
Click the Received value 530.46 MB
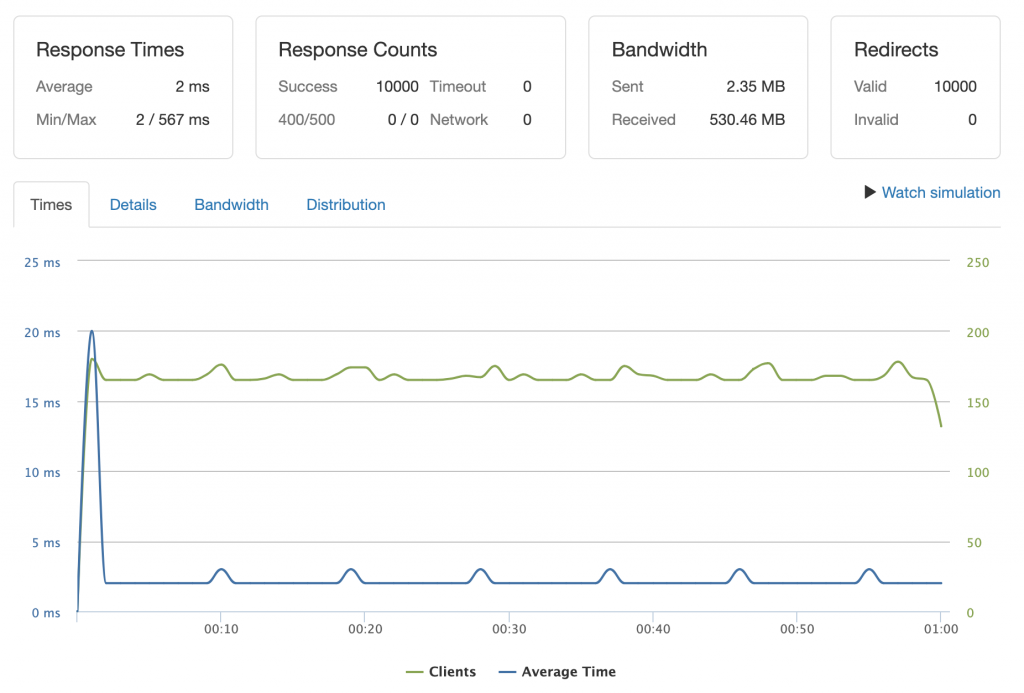click(747, 120)
